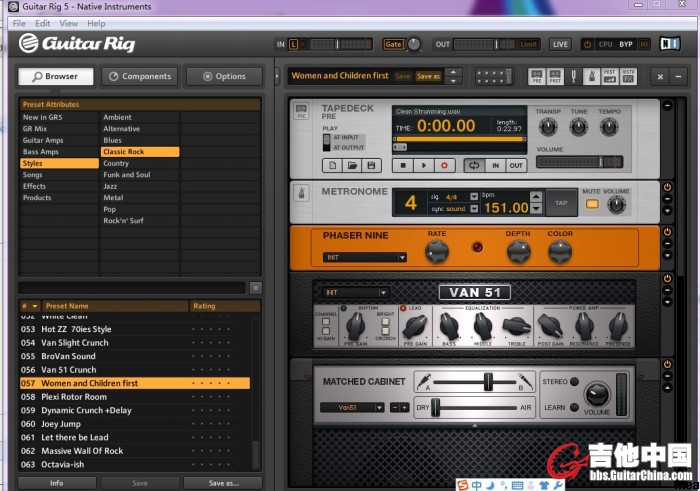Toggle loop in Tapedeck

point(474,166)
